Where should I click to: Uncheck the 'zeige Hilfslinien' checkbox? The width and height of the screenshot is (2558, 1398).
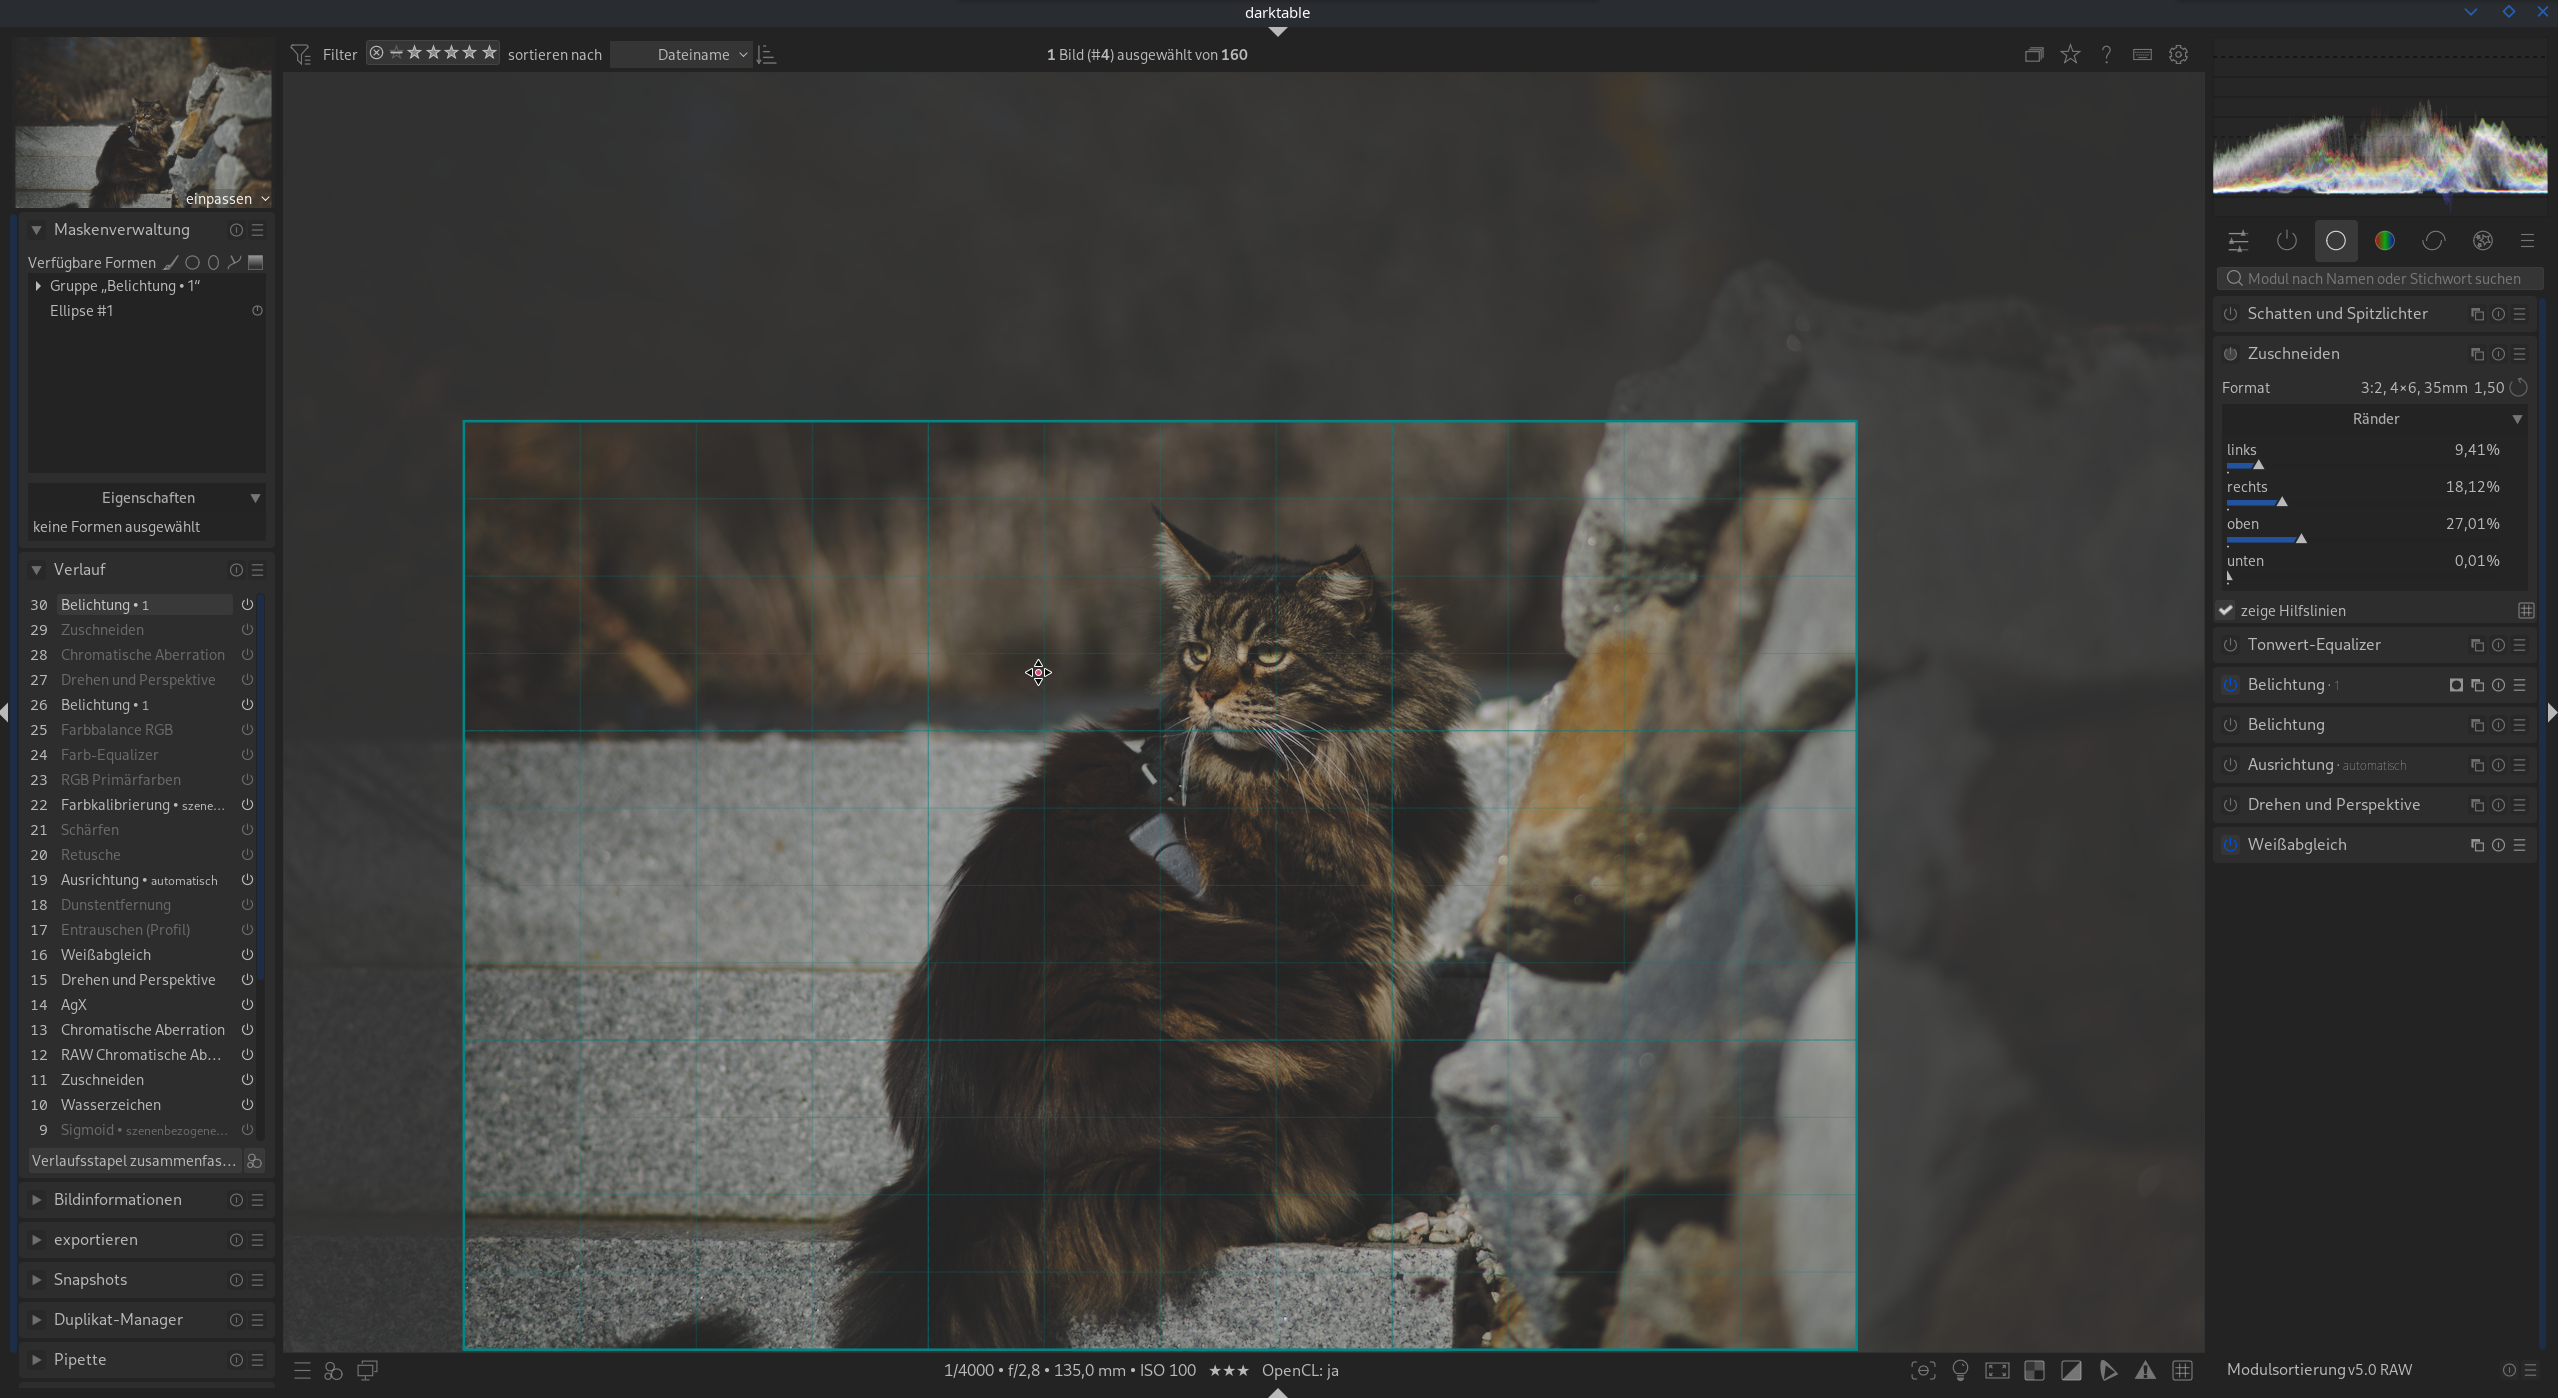(2226, 610)
